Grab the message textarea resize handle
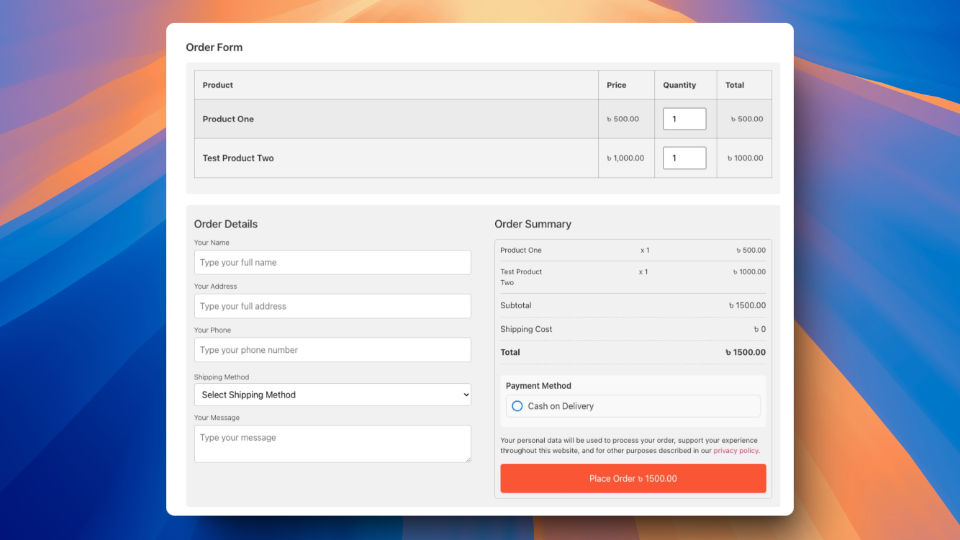 click(x=466, y=458)
